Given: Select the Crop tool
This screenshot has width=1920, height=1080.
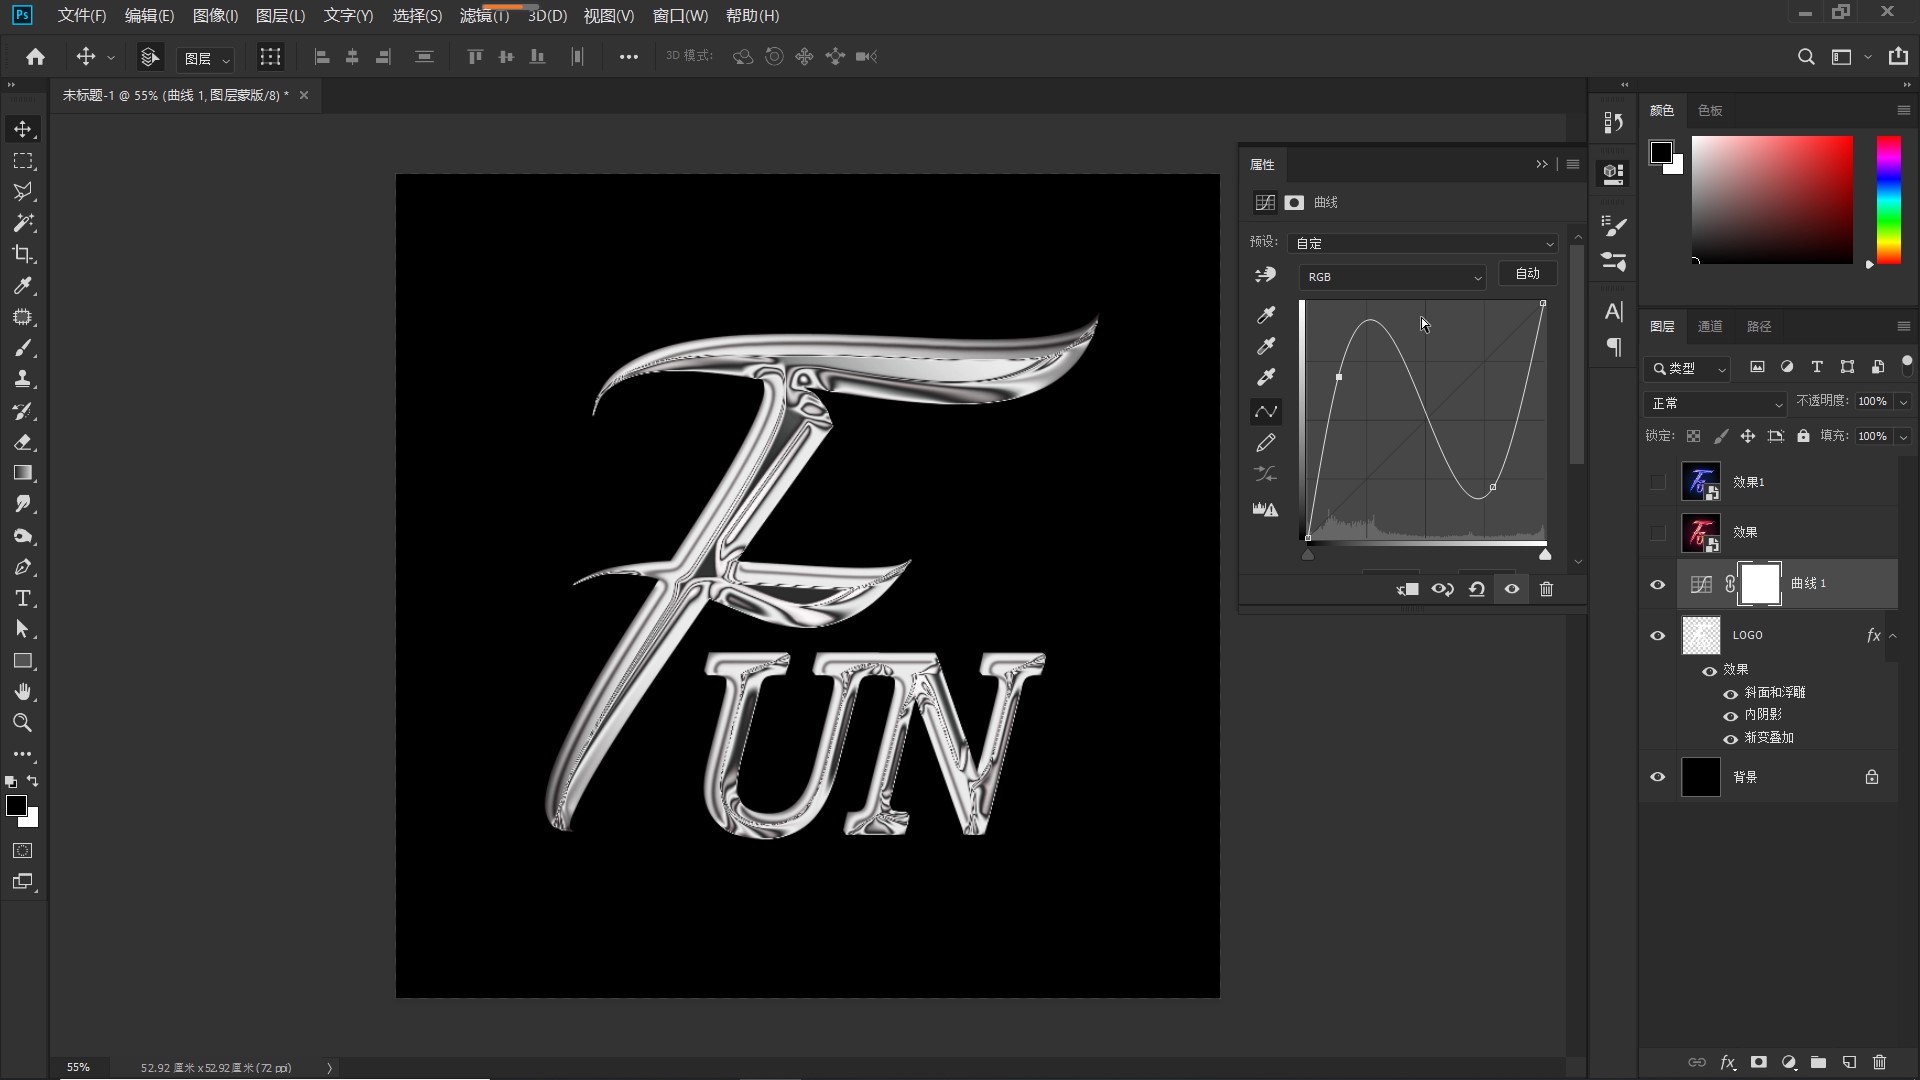Looking at the screenshot, I should 23,254.
